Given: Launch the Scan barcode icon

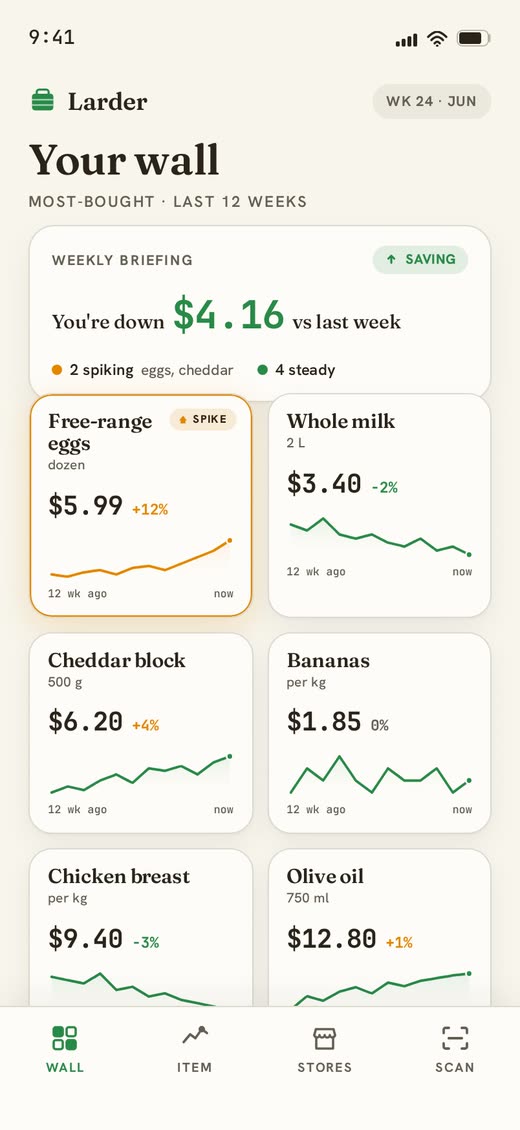Looking at the screenshot, I should click(x=454, y=1038).
